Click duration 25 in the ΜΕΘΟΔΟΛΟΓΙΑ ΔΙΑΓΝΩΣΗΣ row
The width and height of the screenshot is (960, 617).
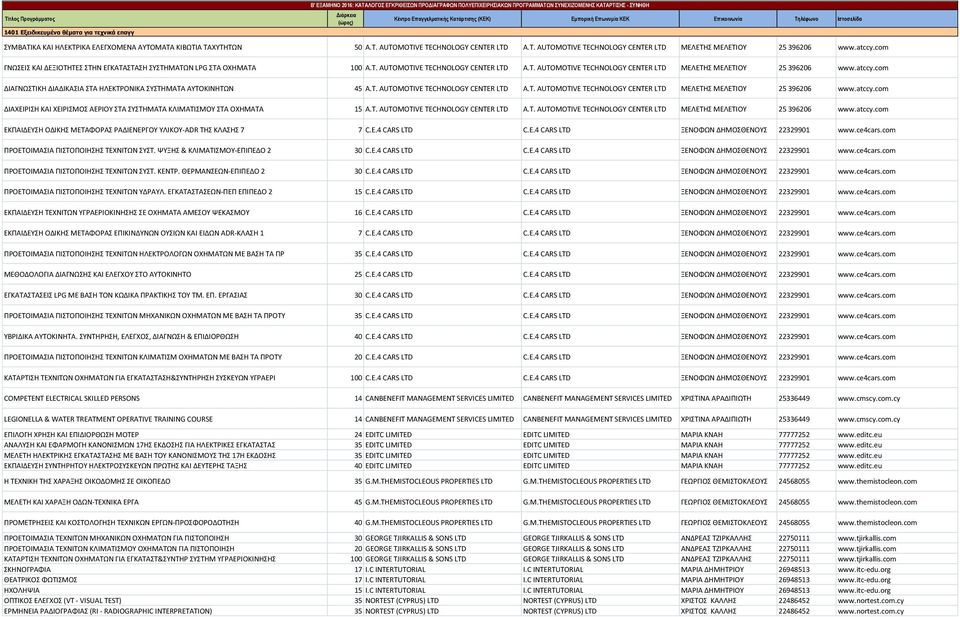click(358, 274)
